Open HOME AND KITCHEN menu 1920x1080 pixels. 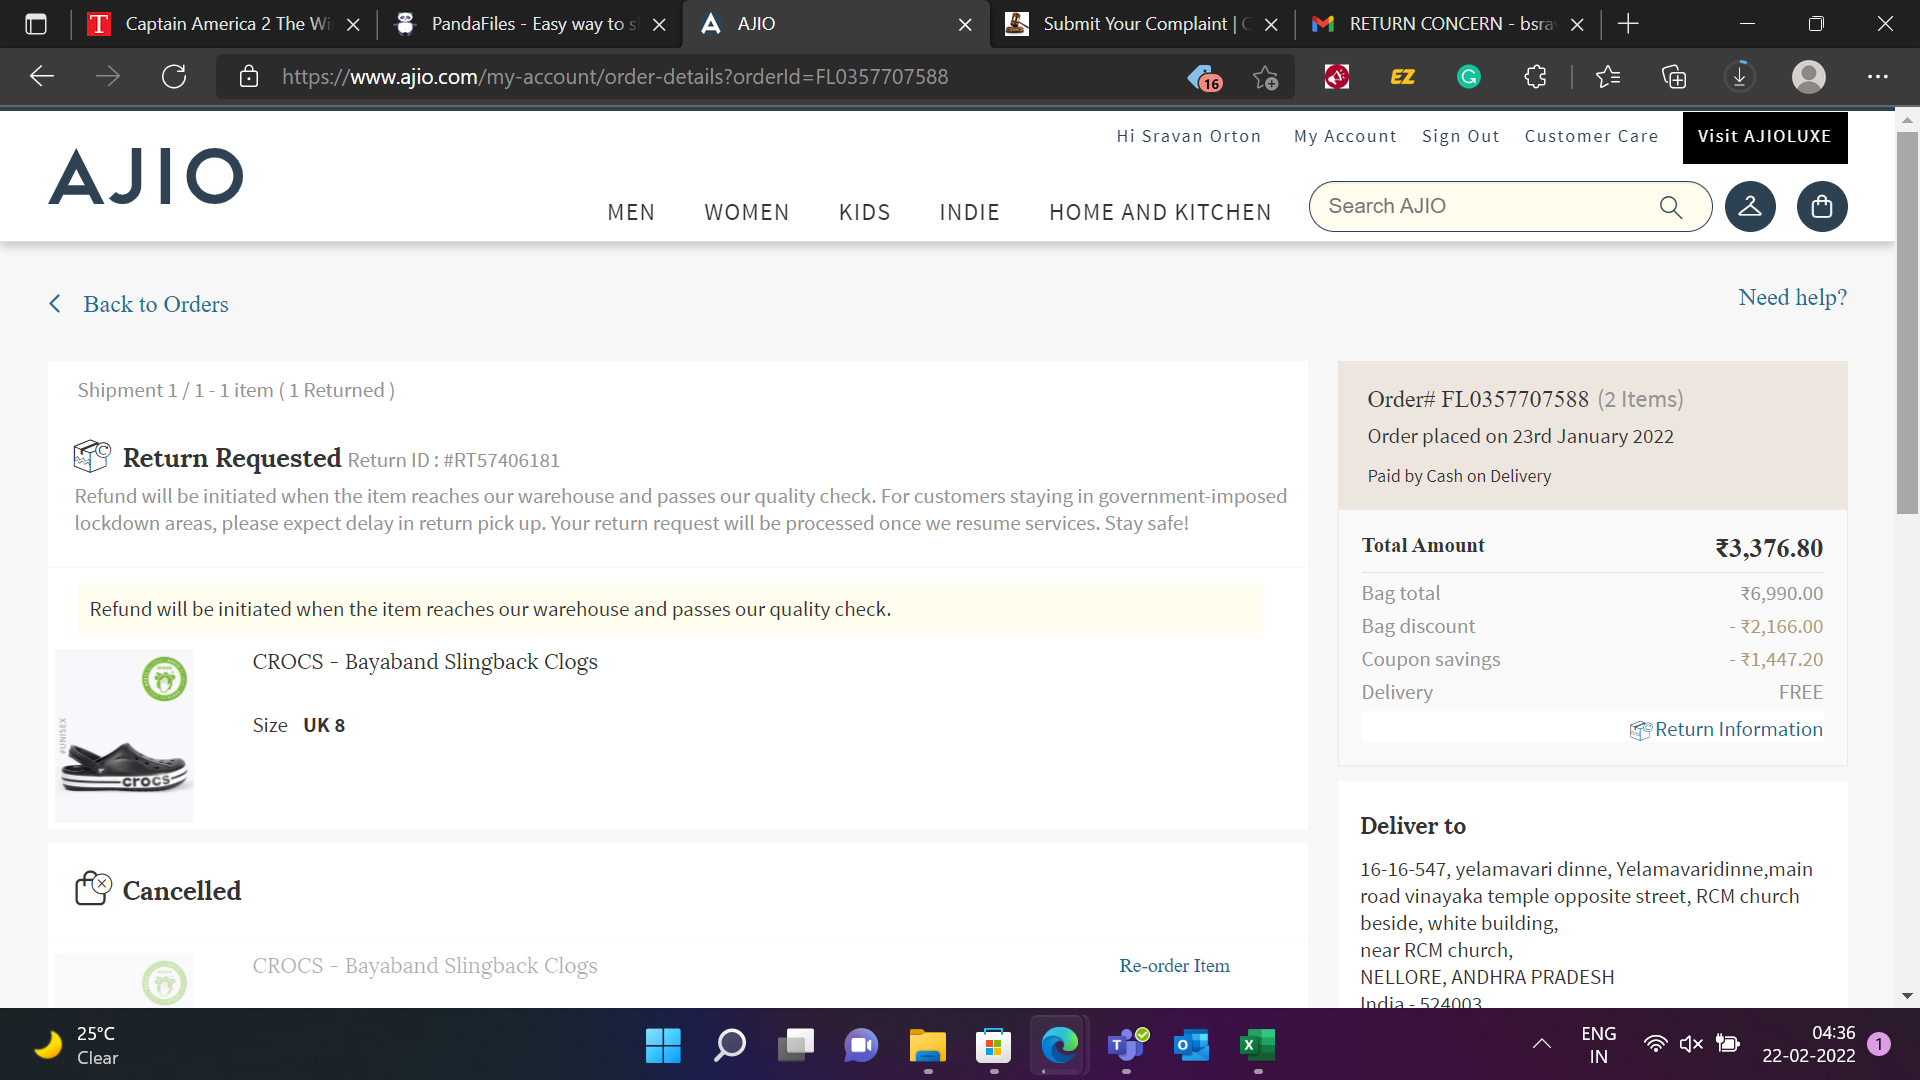(x=1160, y=212)
